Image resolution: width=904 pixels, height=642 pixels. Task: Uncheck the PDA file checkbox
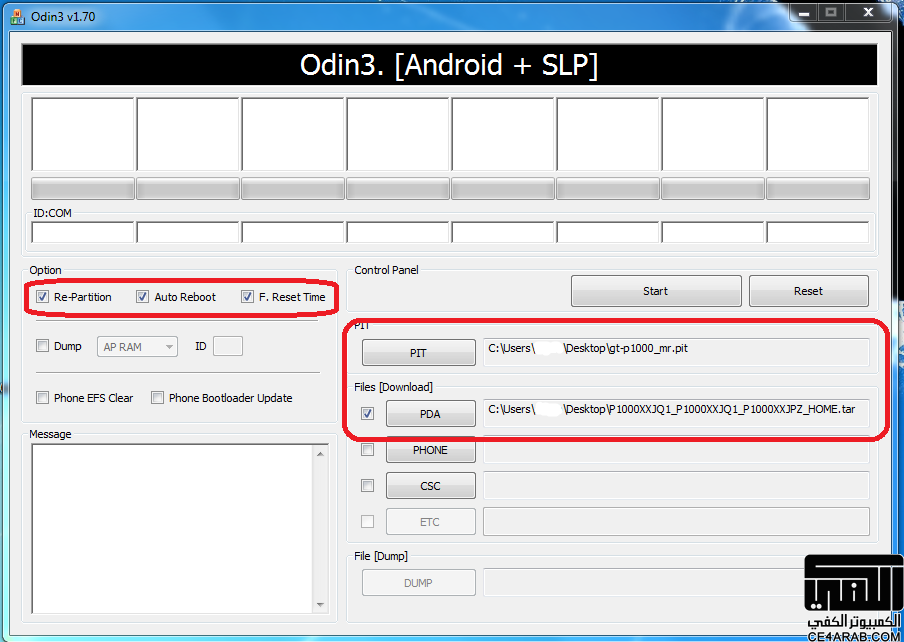pyautogui.click(x=367, y=414)
